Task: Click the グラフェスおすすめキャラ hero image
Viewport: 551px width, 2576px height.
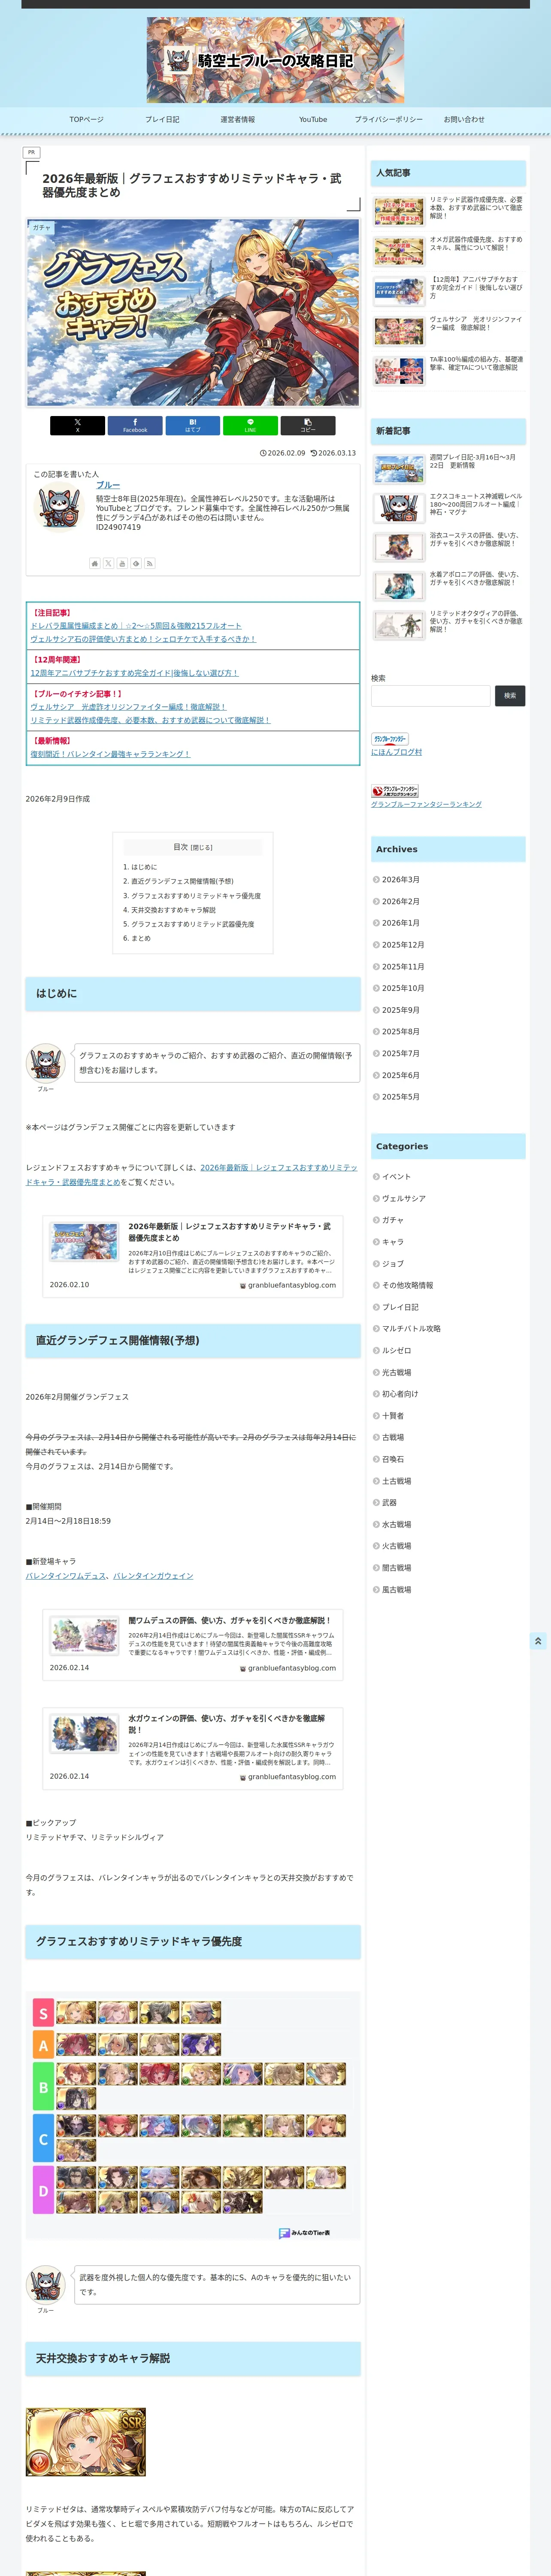Action: pos(193,313)
